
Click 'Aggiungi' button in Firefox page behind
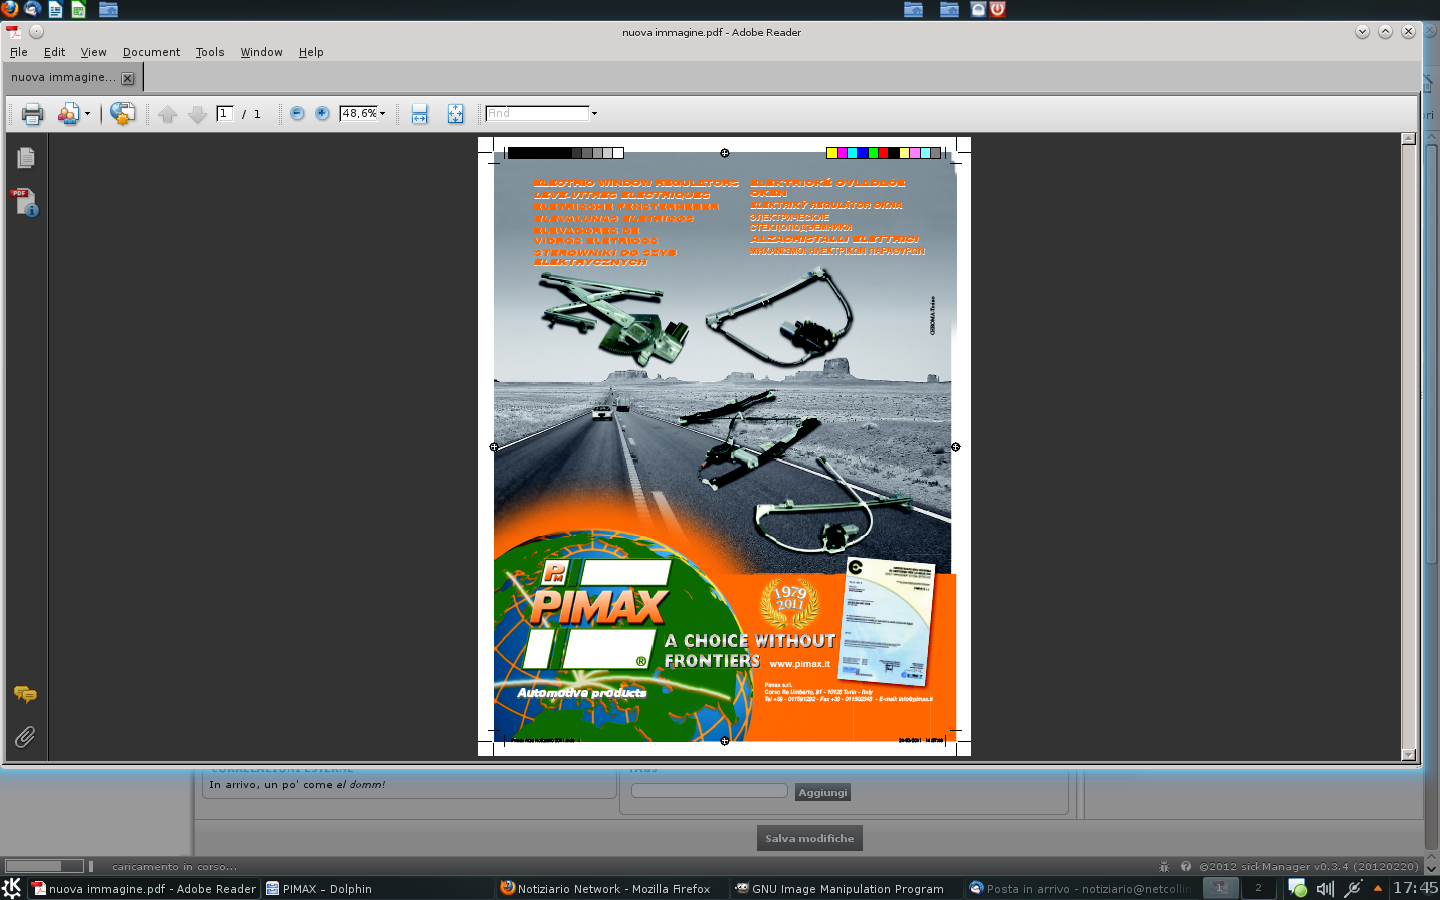[823, 792]
